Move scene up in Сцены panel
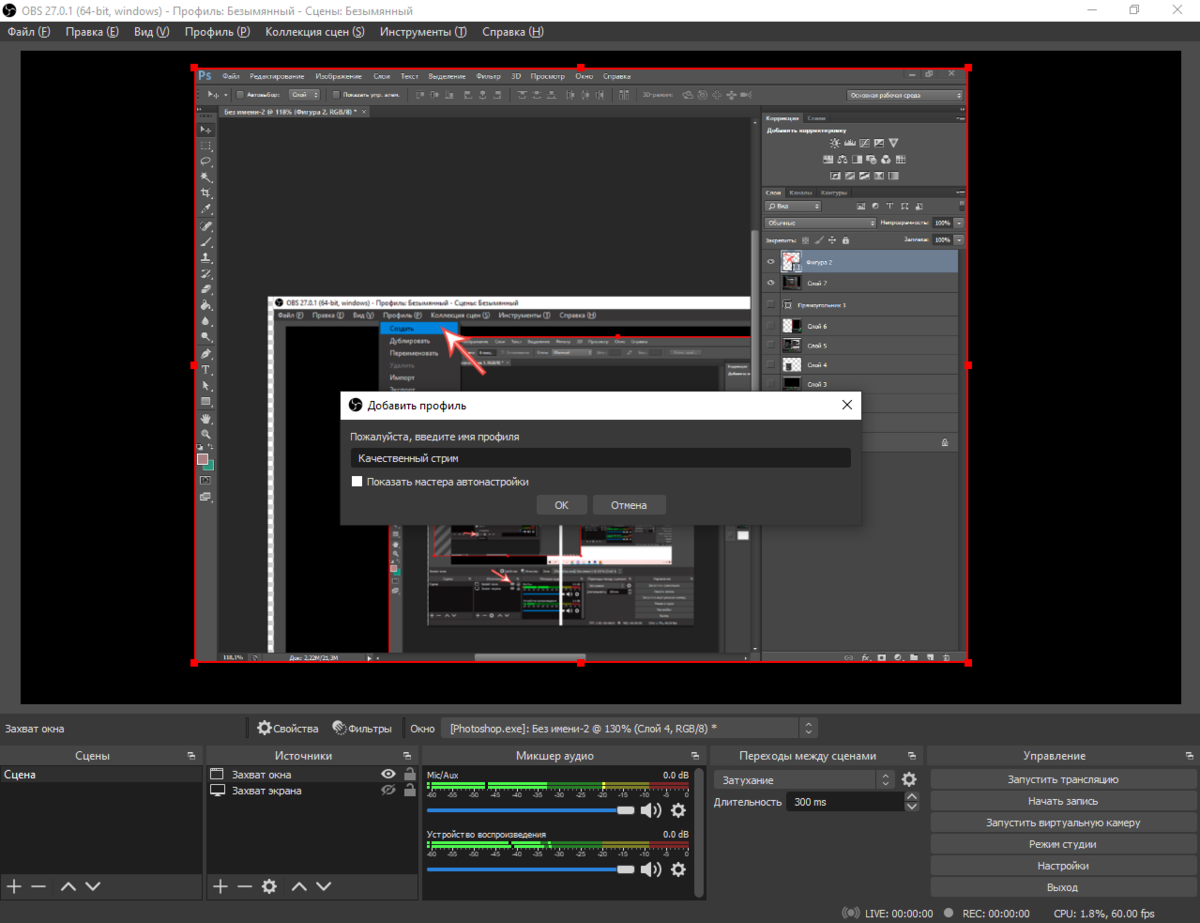The image size is (1200, 923). [x=68, y=886]
